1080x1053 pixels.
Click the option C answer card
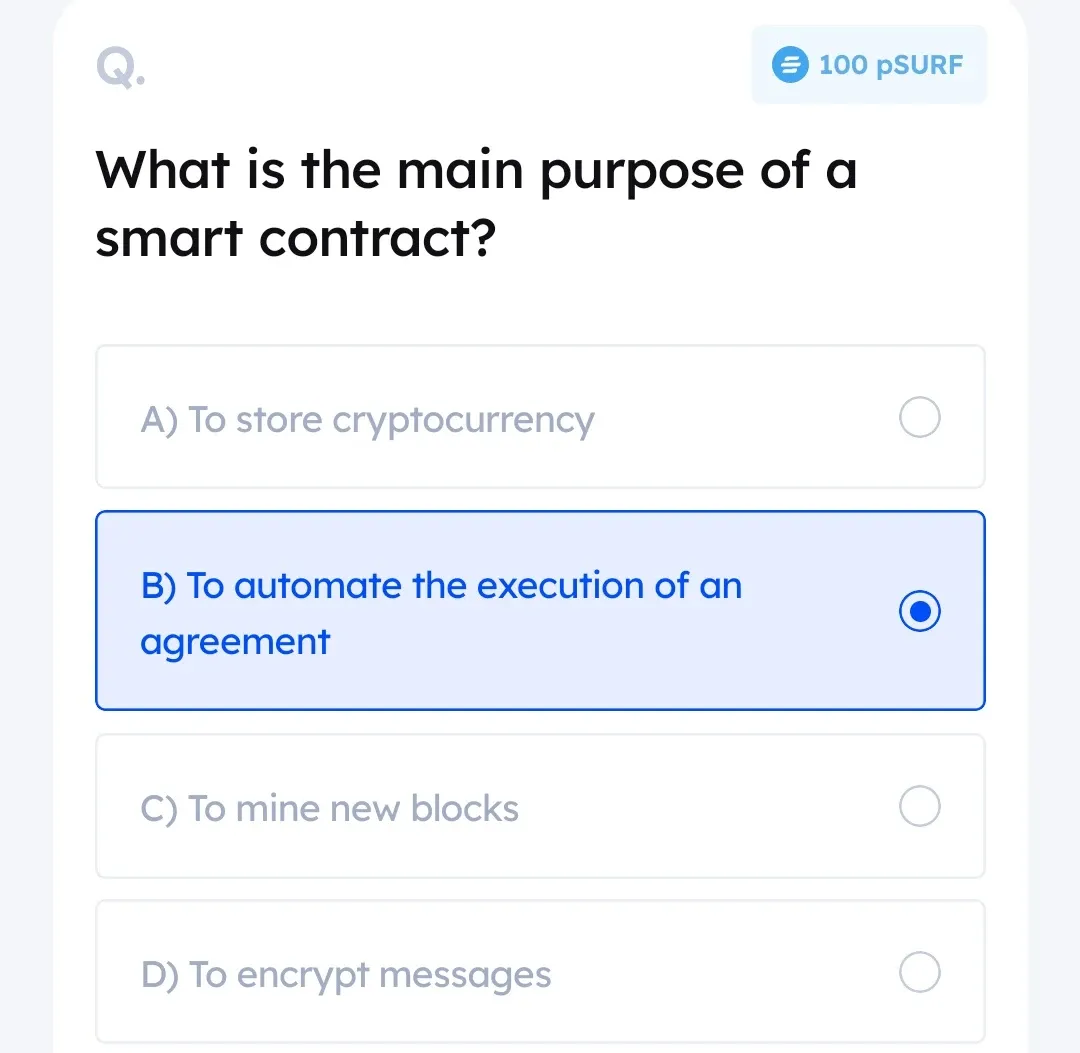(540, 806)
